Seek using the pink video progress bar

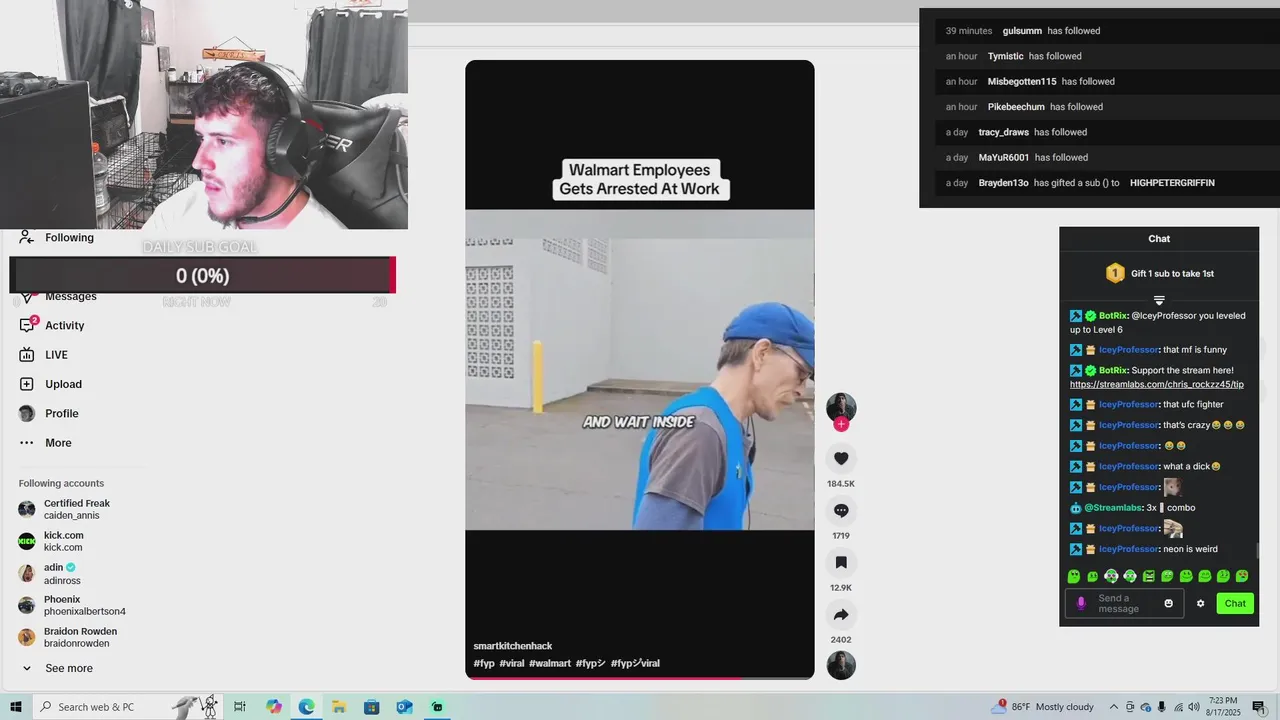click(640, 678)
